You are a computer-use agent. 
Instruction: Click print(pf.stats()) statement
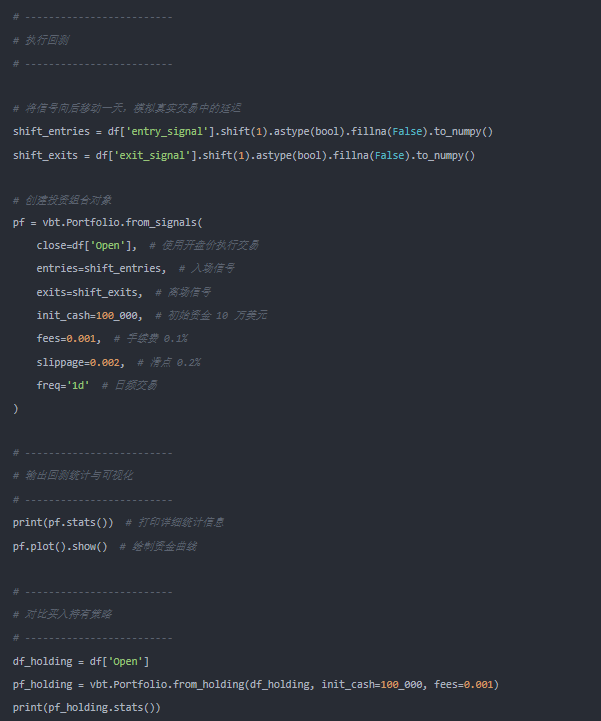point(63,522)
